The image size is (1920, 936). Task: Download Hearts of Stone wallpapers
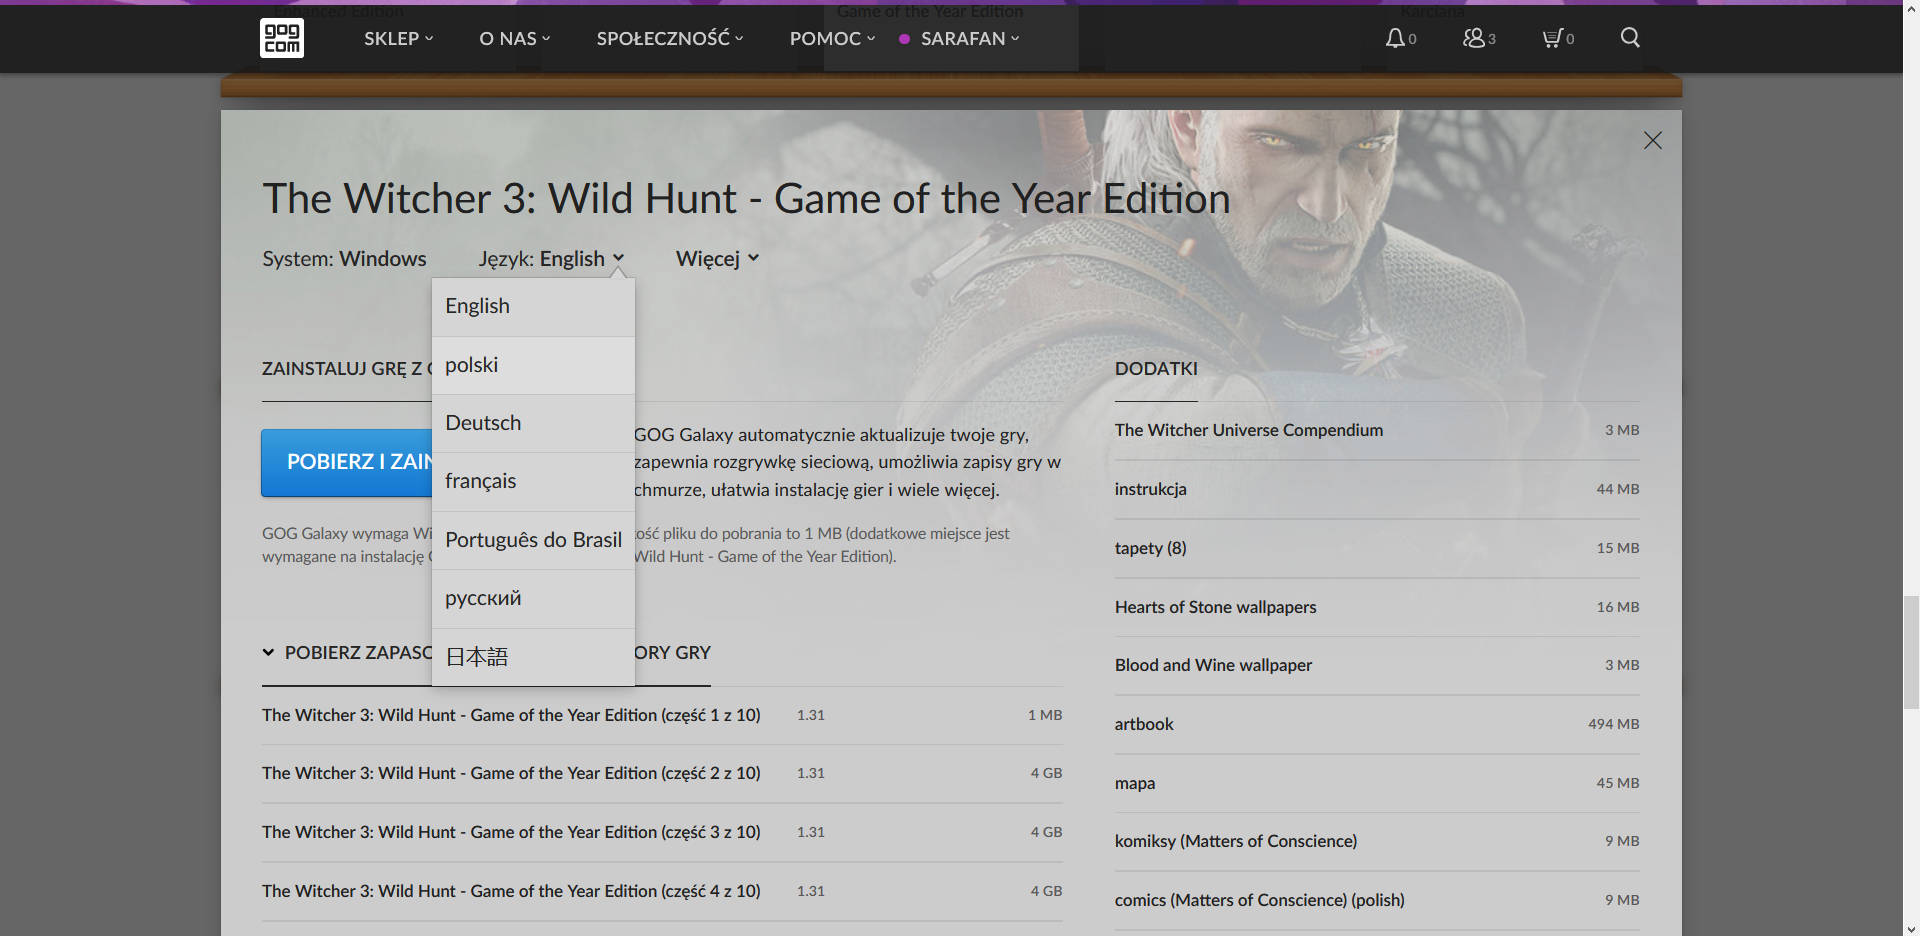(x=1377, y=607)
